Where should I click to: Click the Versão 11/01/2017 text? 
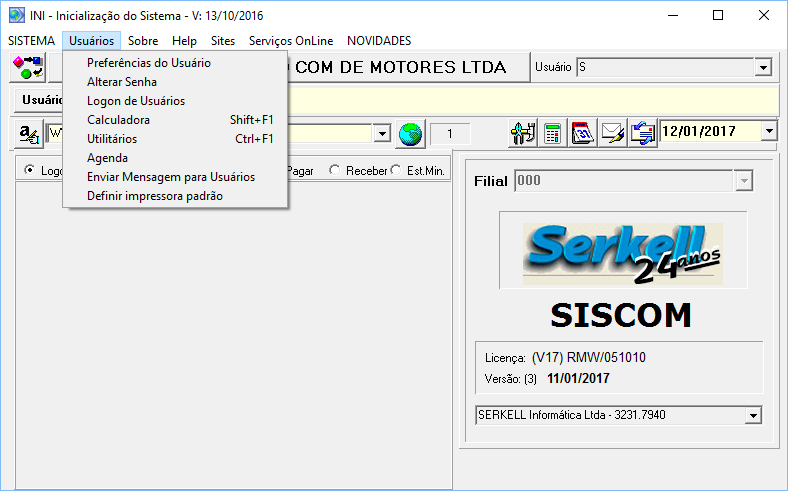[x=547, y=378]
